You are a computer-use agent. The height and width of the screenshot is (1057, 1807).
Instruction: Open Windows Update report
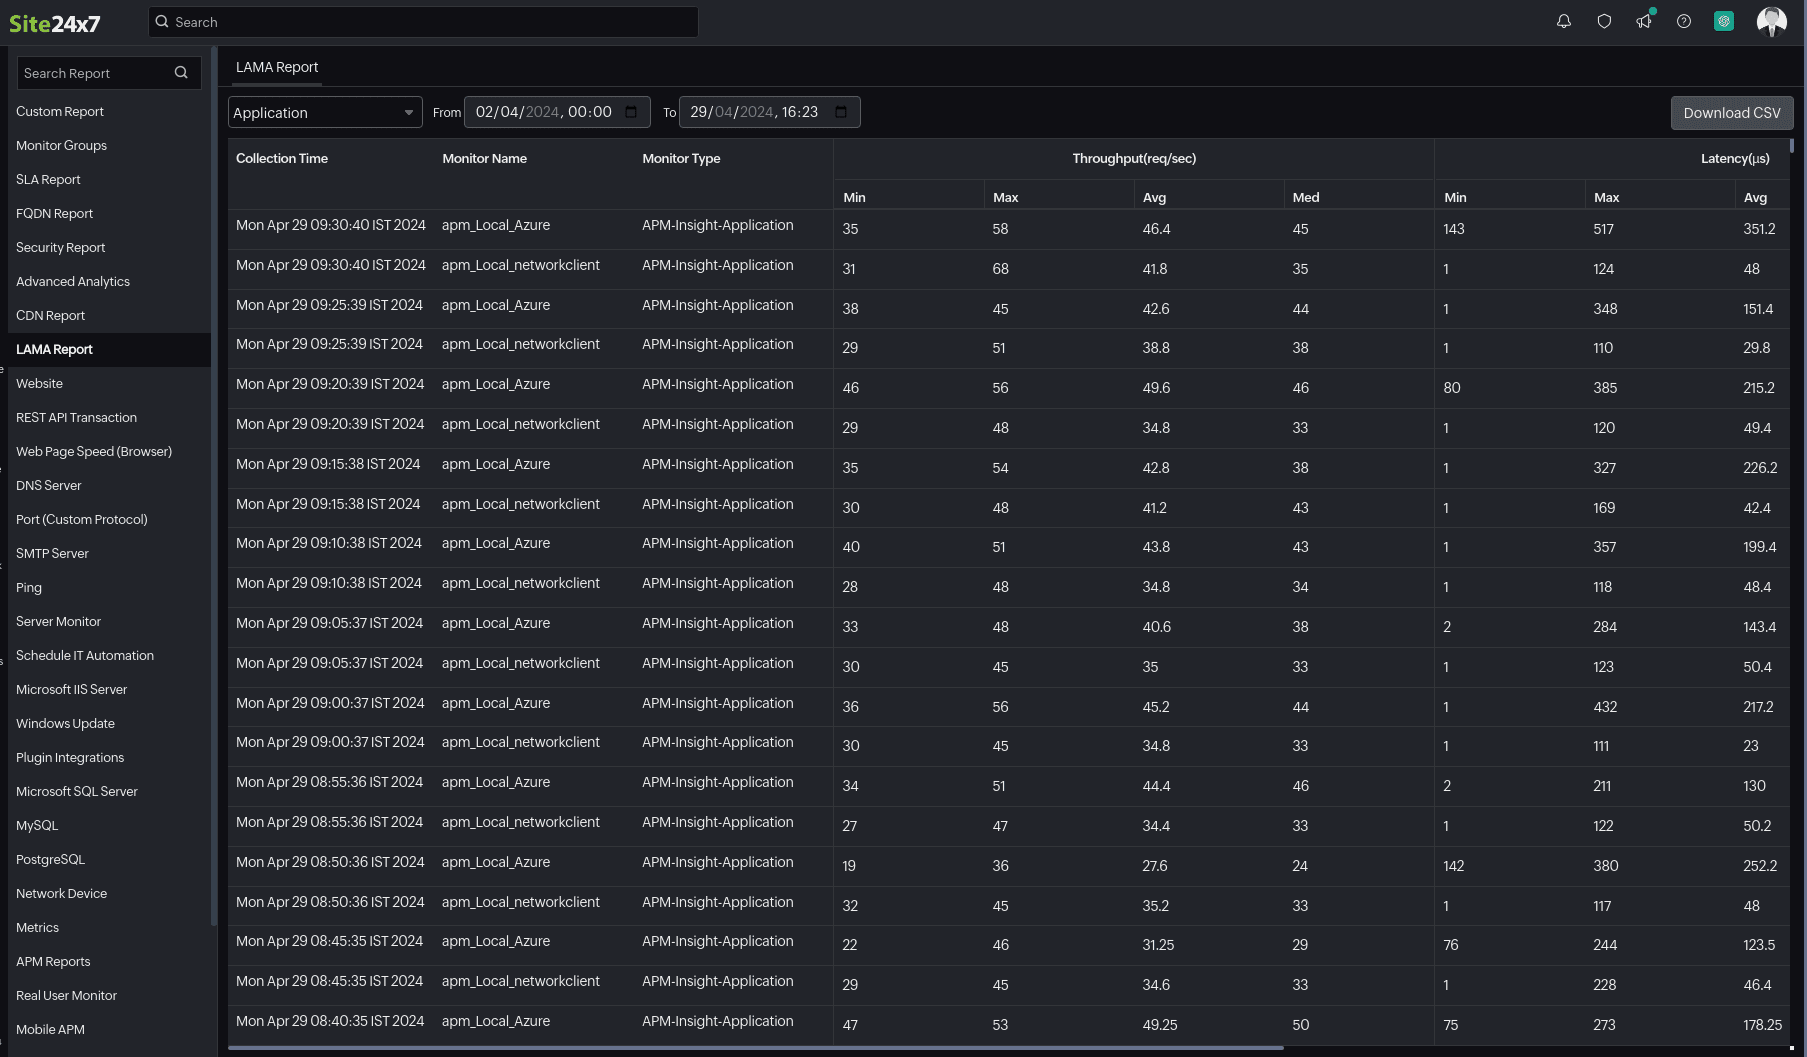point(65,723)
